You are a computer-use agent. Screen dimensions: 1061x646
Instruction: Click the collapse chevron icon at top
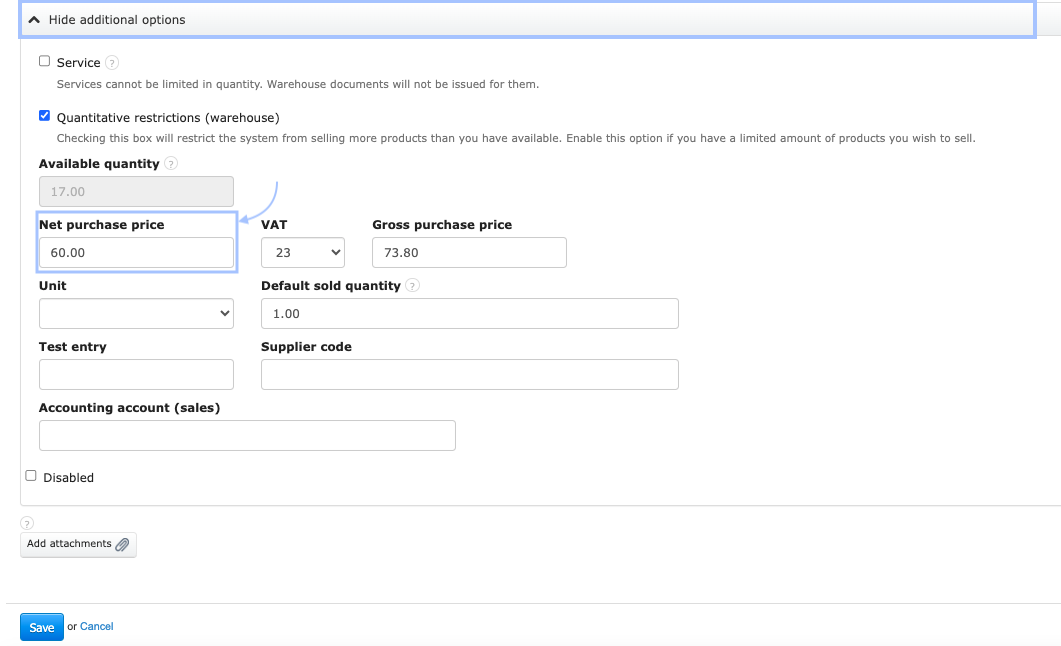[x=34, y=20]
